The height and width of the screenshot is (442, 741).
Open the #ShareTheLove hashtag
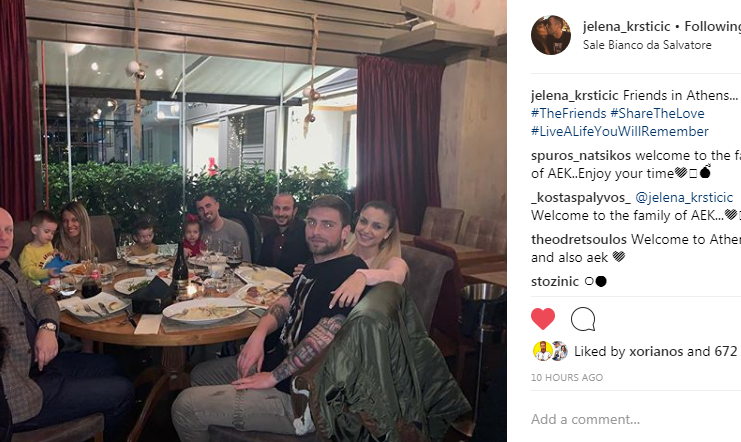coord(657,113)
